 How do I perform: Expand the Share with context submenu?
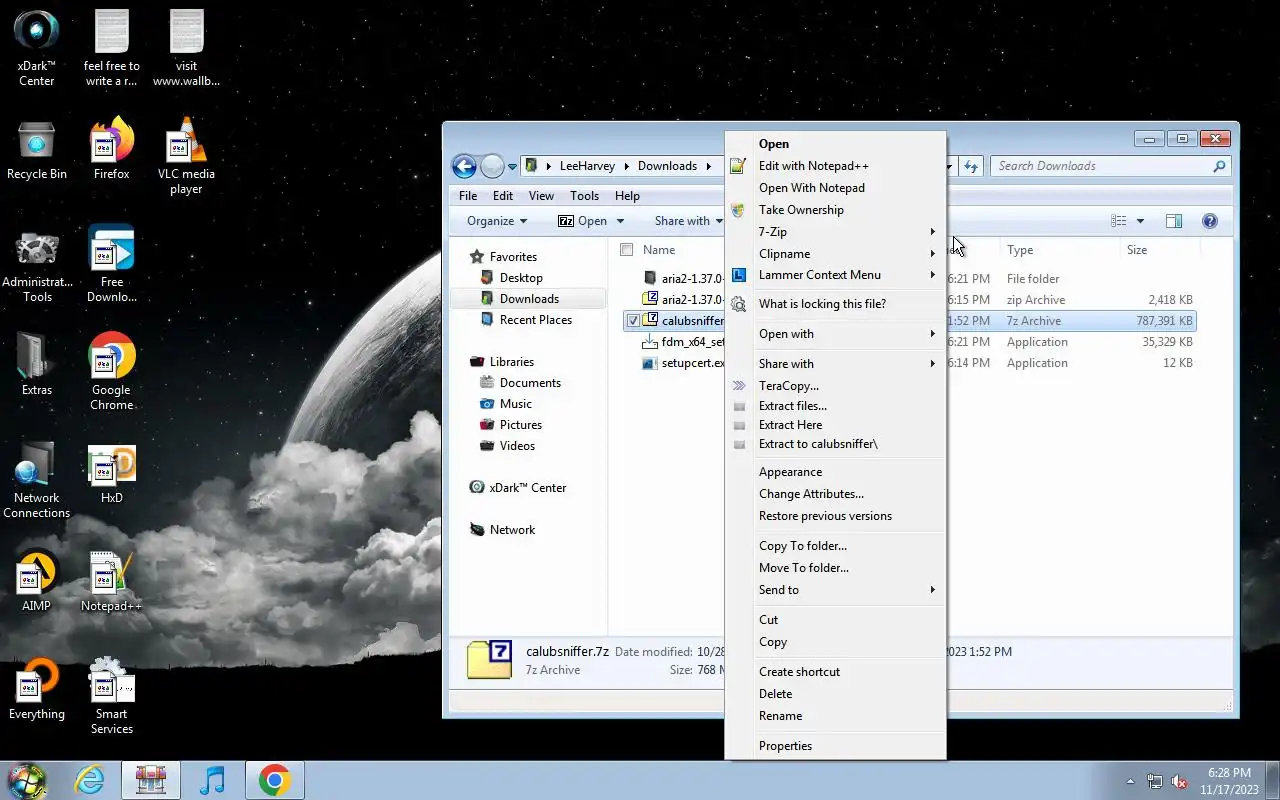pos(835,364)
